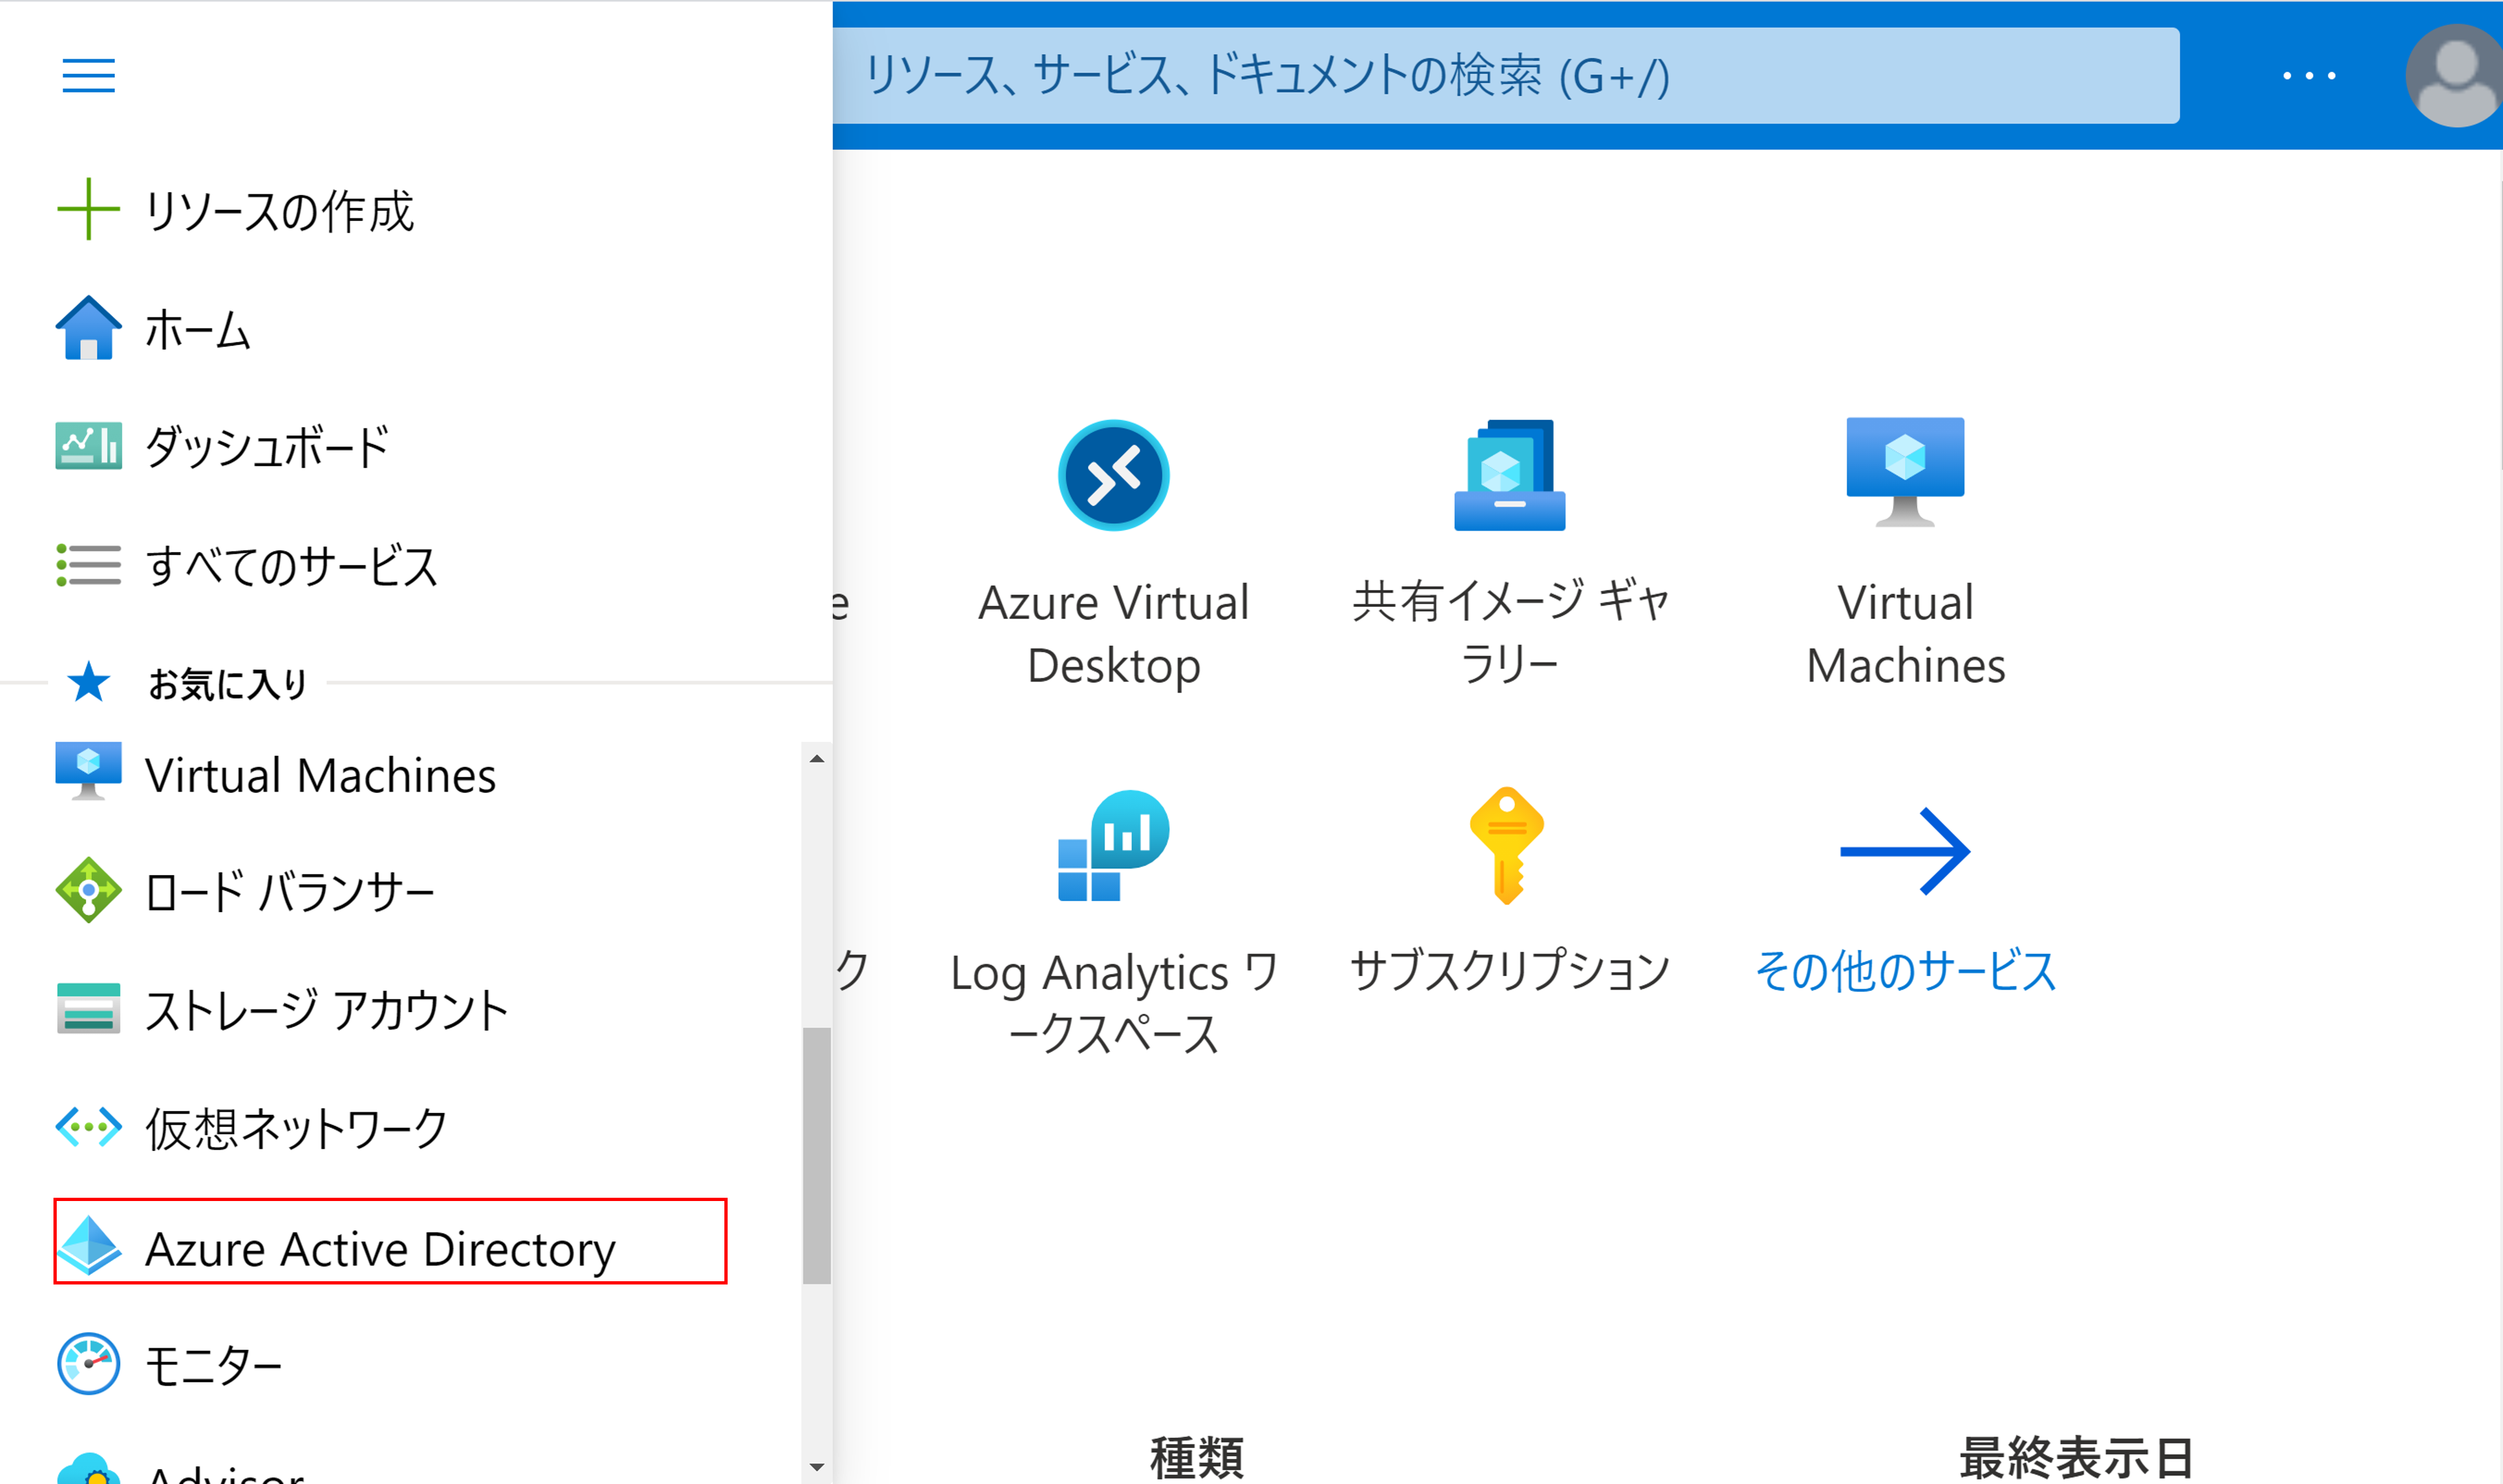Open Azure Virtual Desktop service icon
The width and height of the screenshot is (2503, 1484).
pyautogui.click(x=1113, y=475)
